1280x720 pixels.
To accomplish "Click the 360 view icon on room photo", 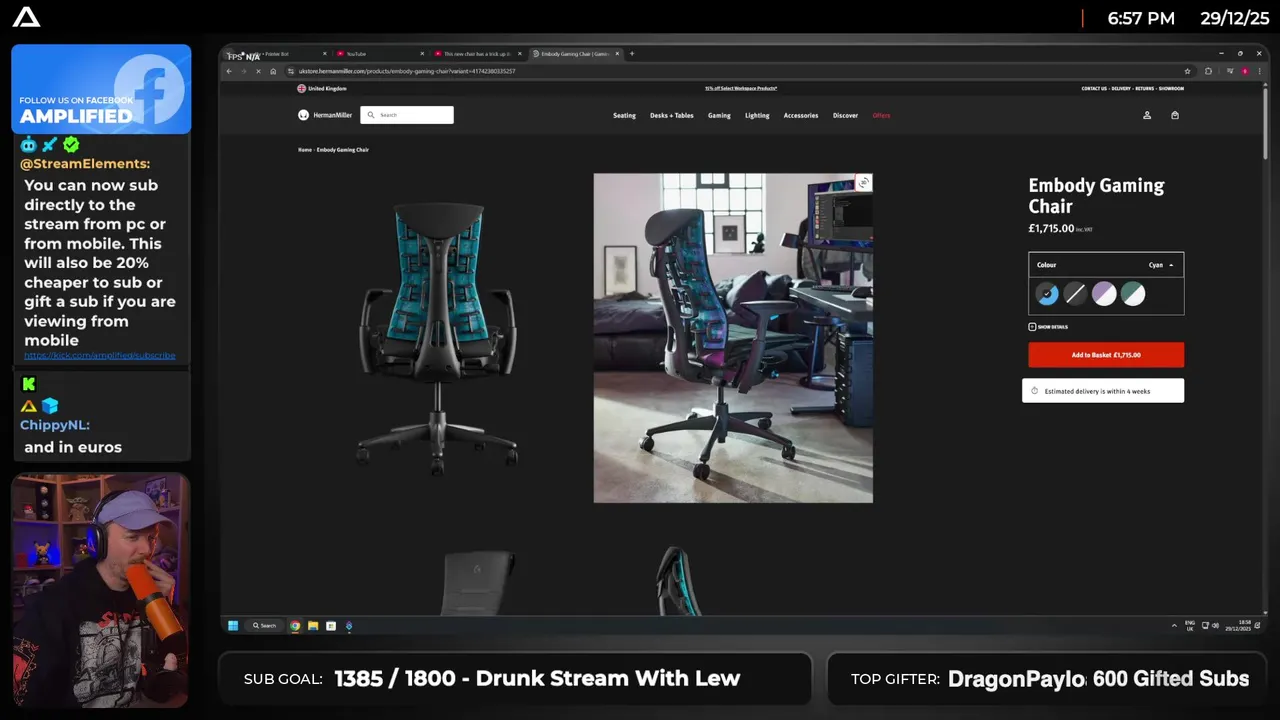I will pyautogui.click(x=863, y=183).
